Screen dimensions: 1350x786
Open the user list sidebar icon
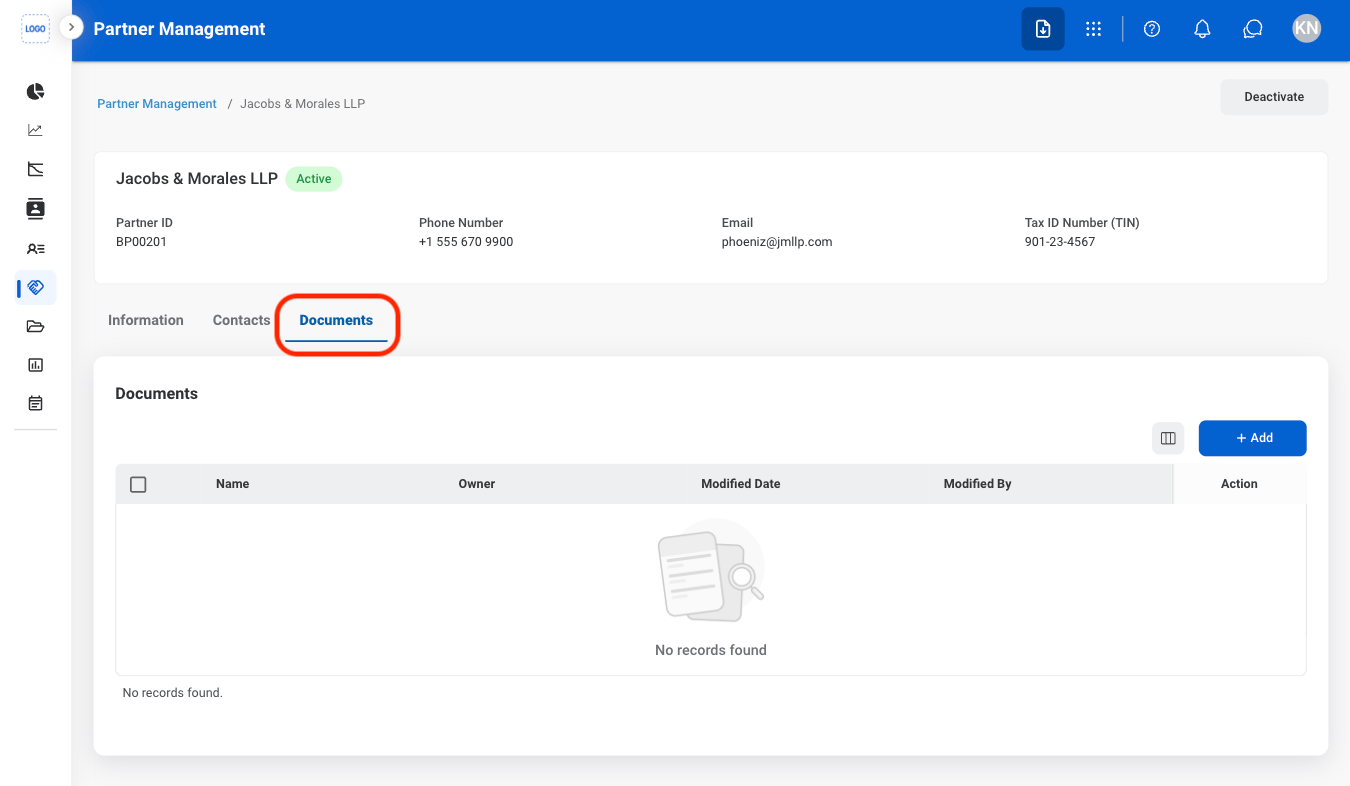(35, 248)
